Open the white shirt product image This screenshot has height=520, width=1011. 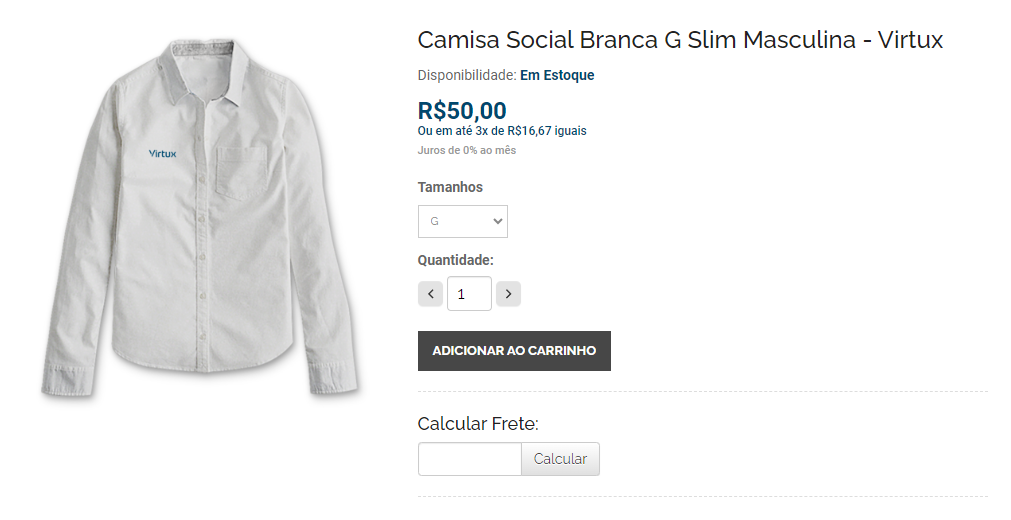coord(200,220)
